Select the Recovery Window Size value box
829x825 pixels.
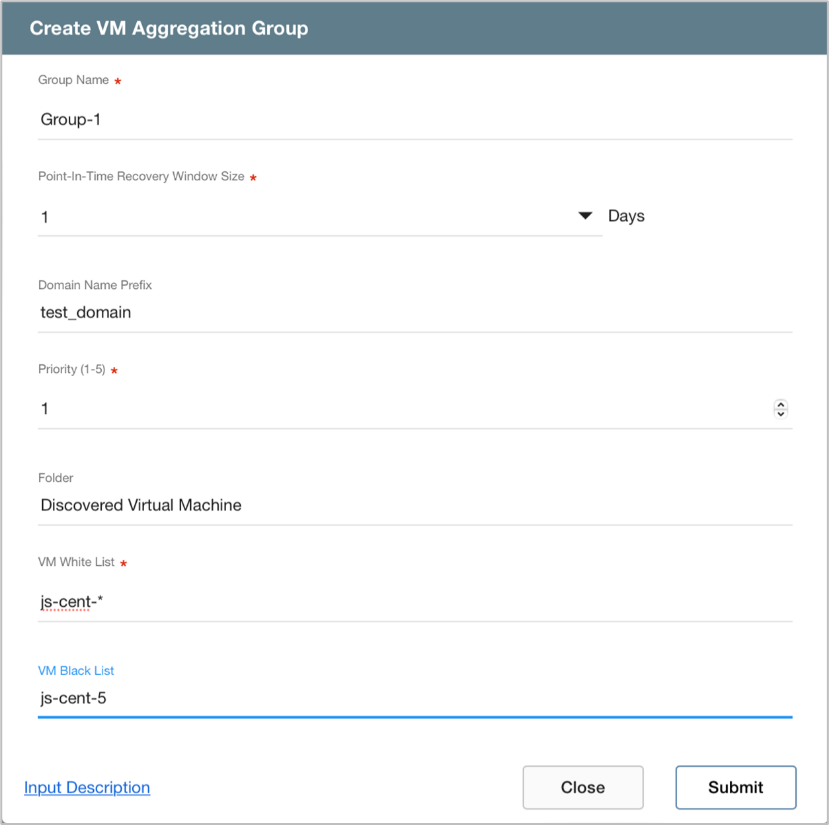(300, 216)
